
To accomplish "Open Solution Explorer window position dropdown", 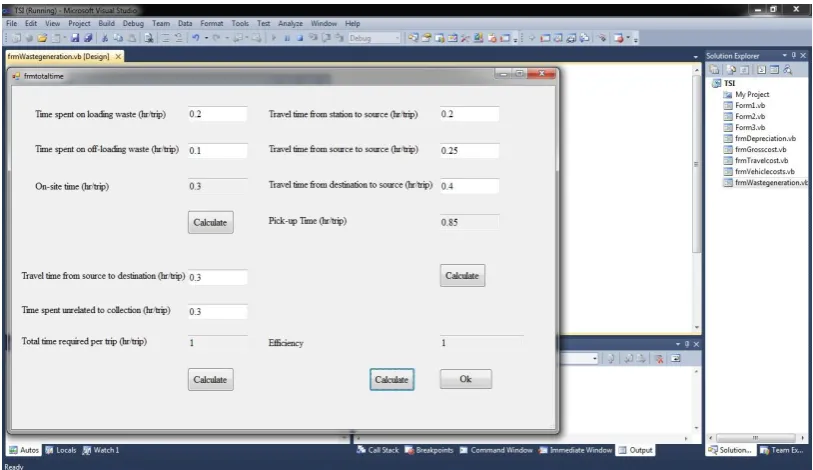I will 784,55.
